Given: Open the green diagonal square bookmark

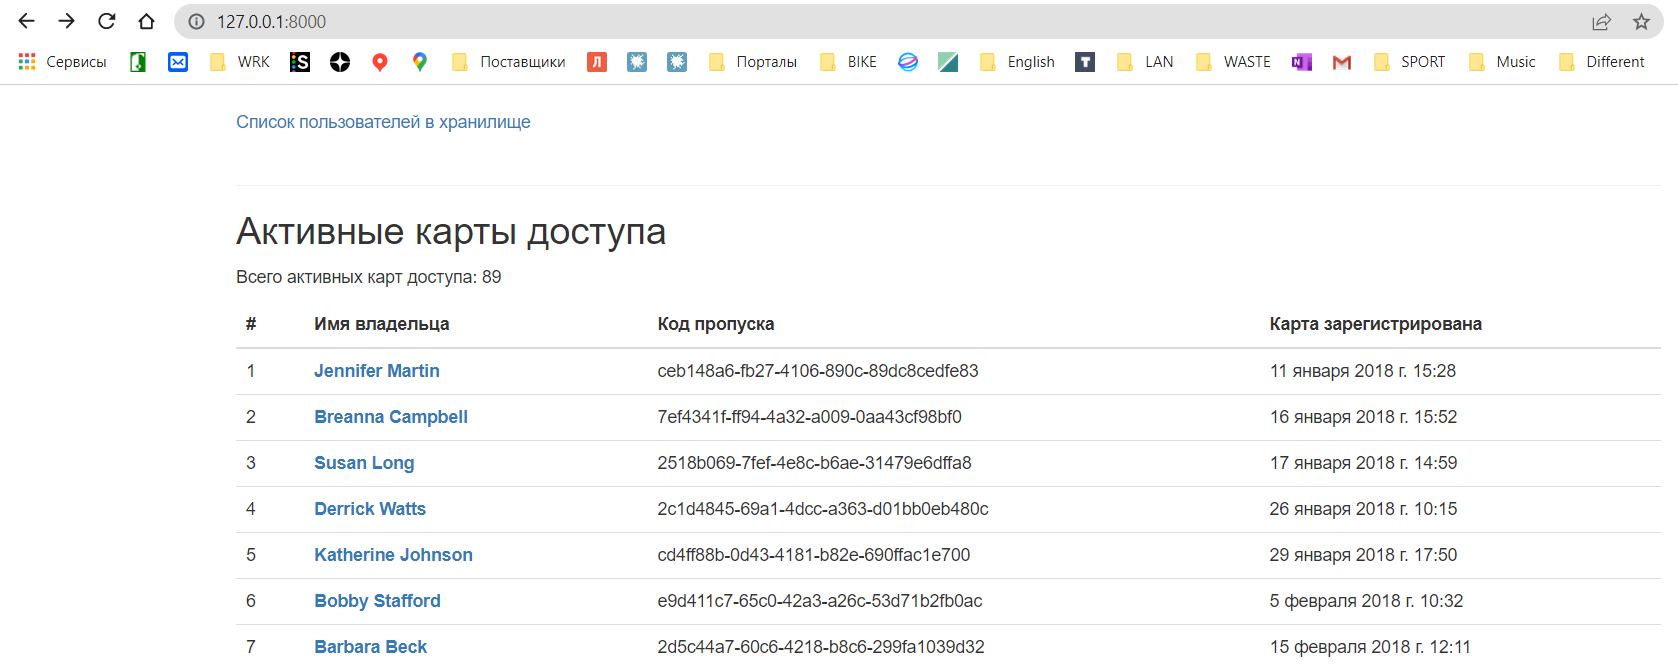Looking at the screenshot, I should point(948,62).
